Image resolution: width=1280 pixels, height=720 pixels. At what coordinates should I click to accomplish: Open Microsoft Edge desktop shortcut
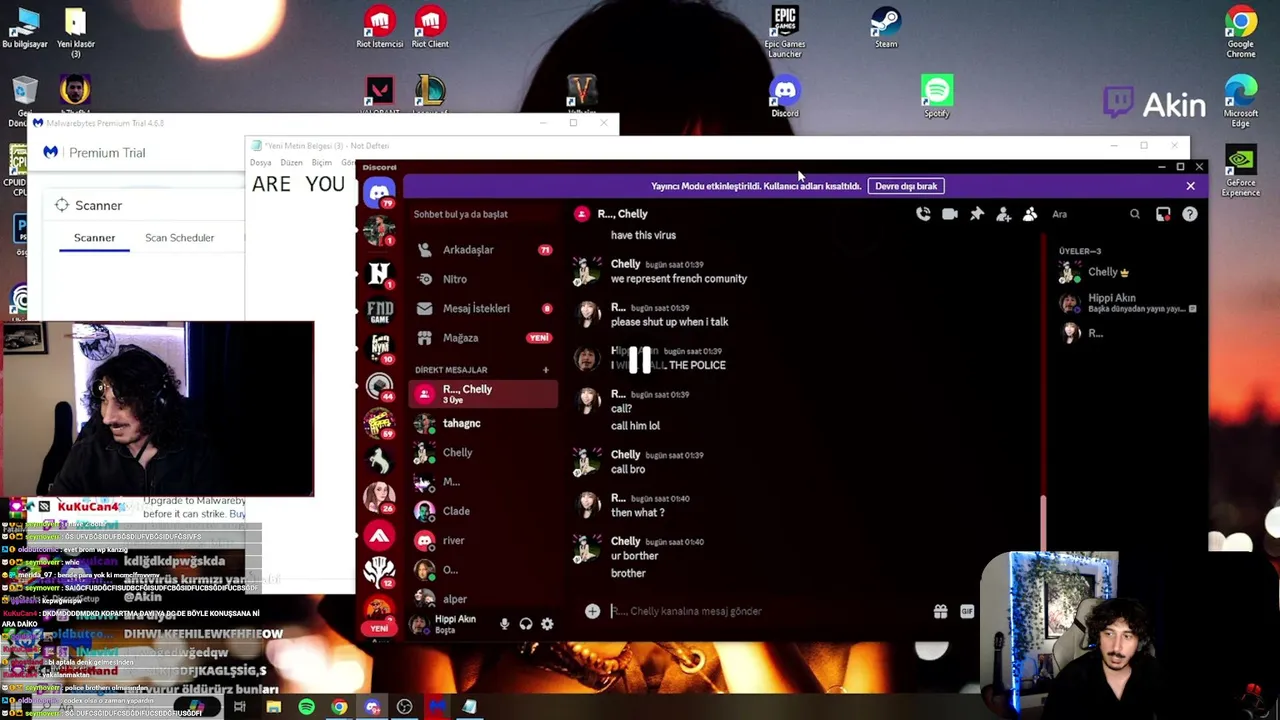1241,100
